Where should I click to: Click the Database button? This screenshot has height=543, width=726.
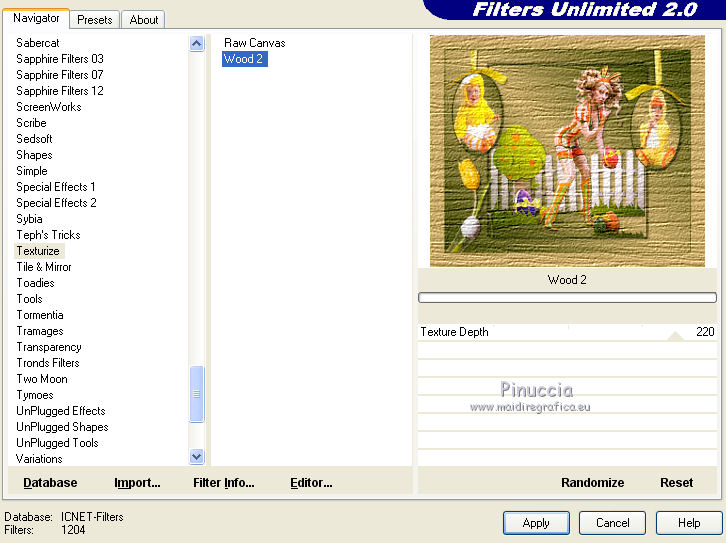coord(50,483)
